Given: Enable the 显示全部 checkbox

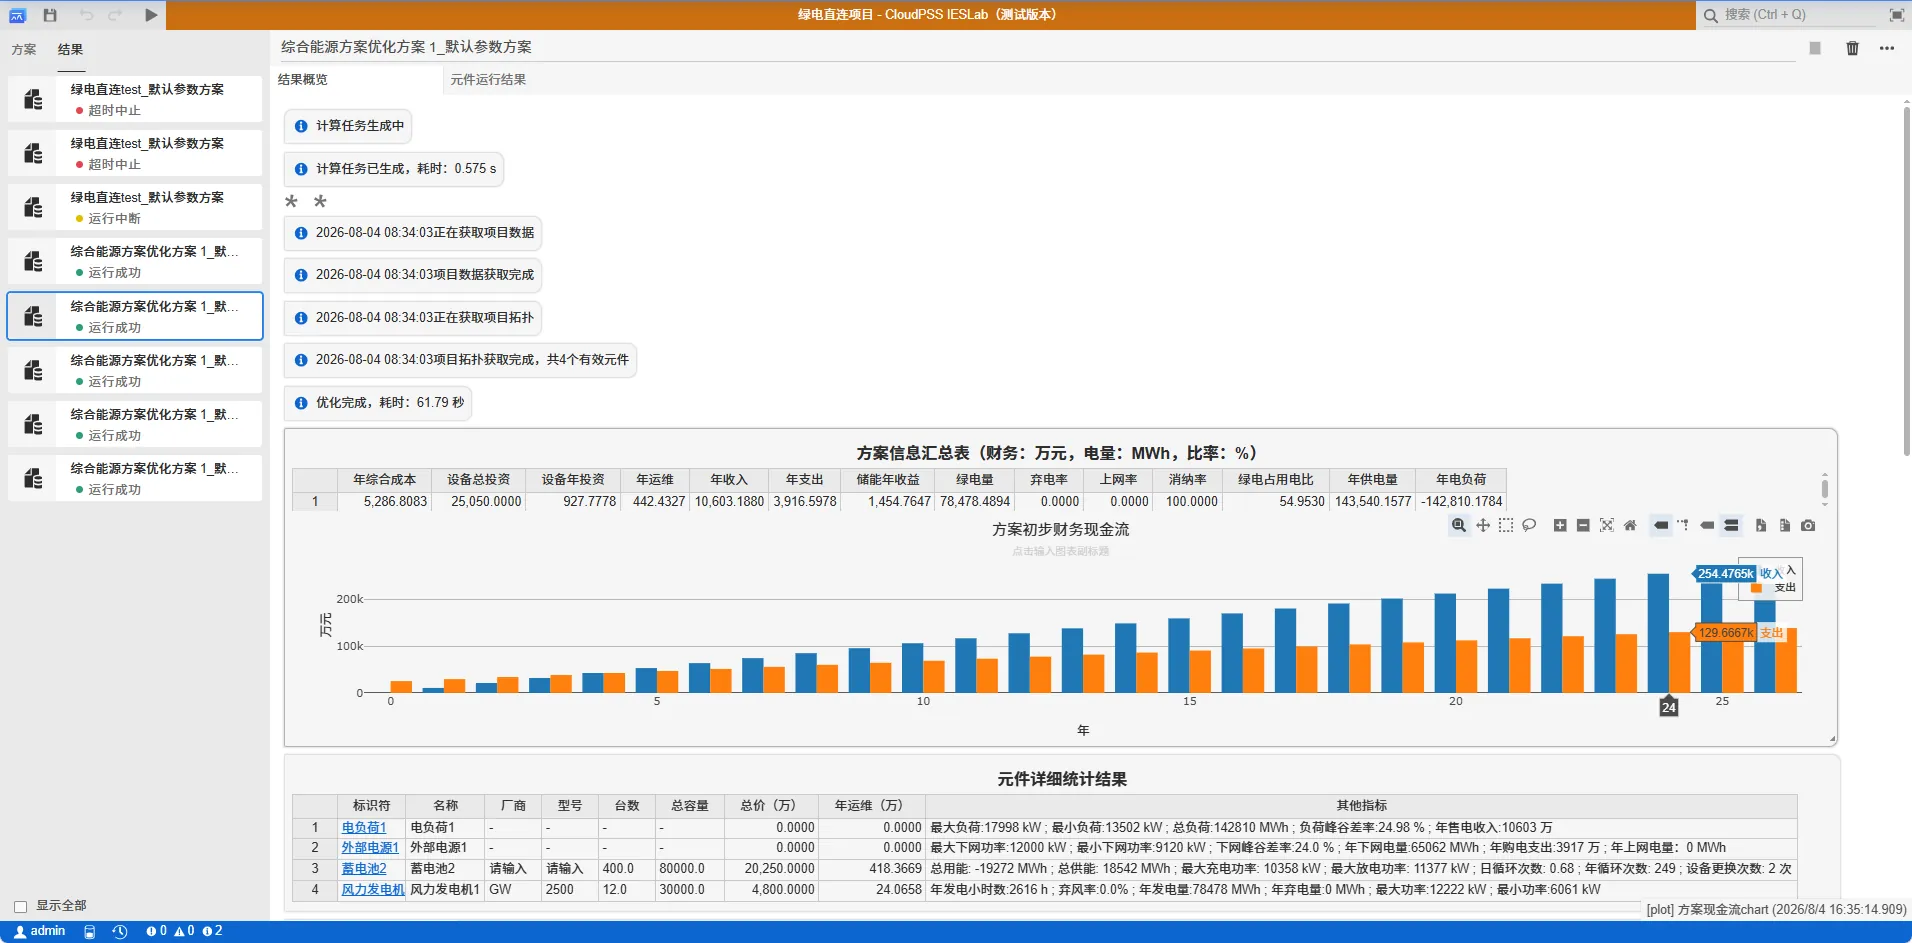Looking at the screenshot, I should click(20, 906).
